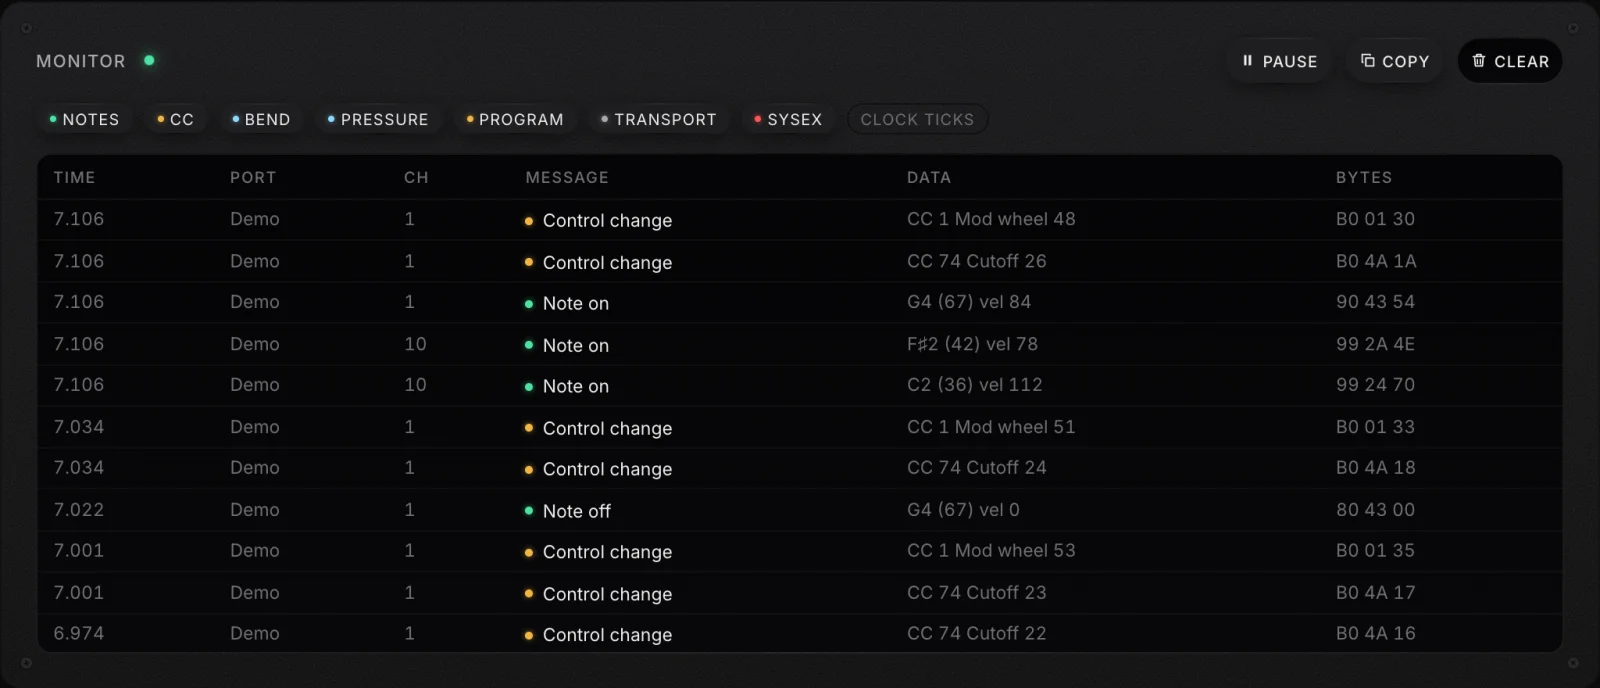Viewport: 1600px width, 688px height.
Task: Select the row CC 1 Mod wheel 48
Action: [800, 219]
